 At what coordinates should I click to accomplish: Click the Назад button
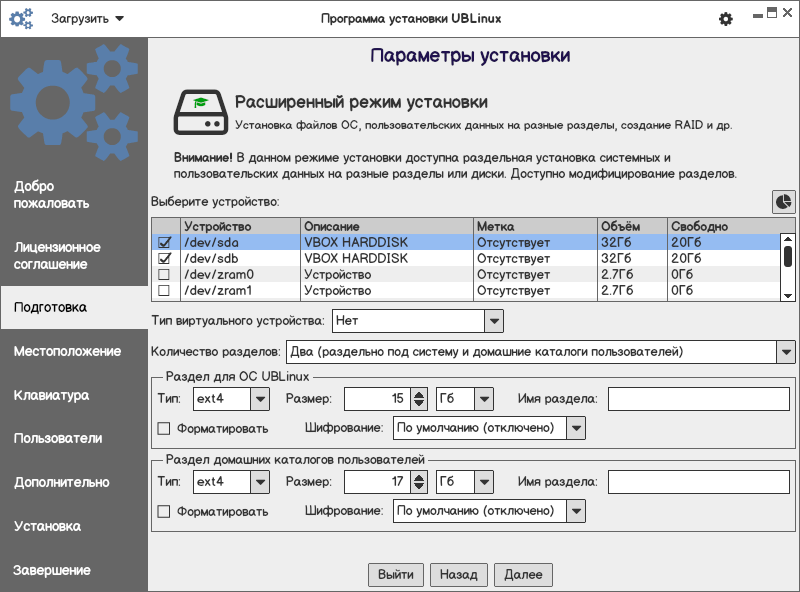click(459, 574)
